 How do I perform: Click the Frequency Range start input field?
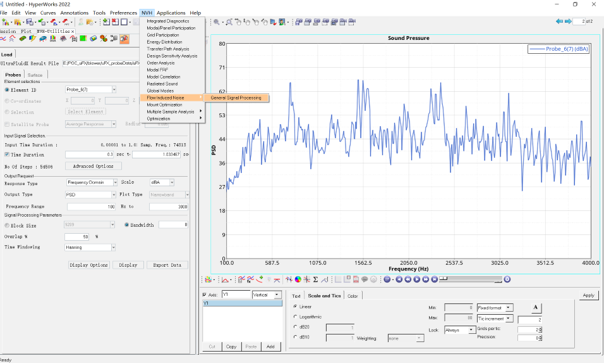(92, 207)
